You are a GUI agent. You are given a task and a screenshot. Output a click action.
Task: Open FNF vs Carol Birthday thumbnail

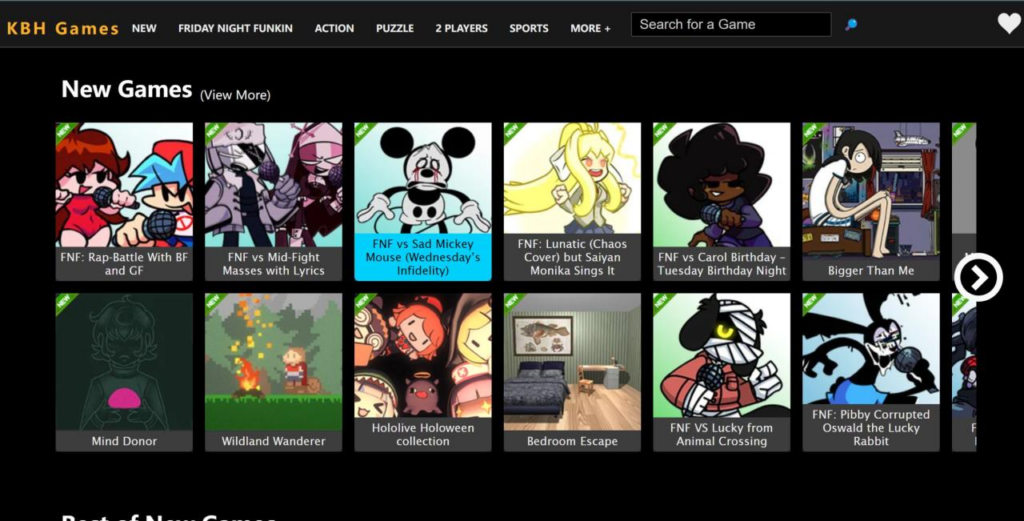(722, 185)
